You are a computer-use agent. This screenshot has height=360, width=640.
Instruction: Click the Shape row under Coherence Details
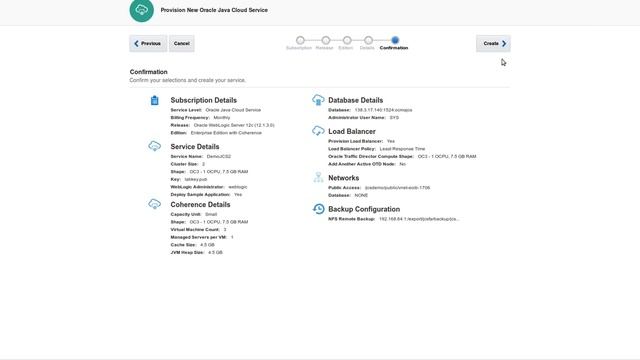(209, 222)
